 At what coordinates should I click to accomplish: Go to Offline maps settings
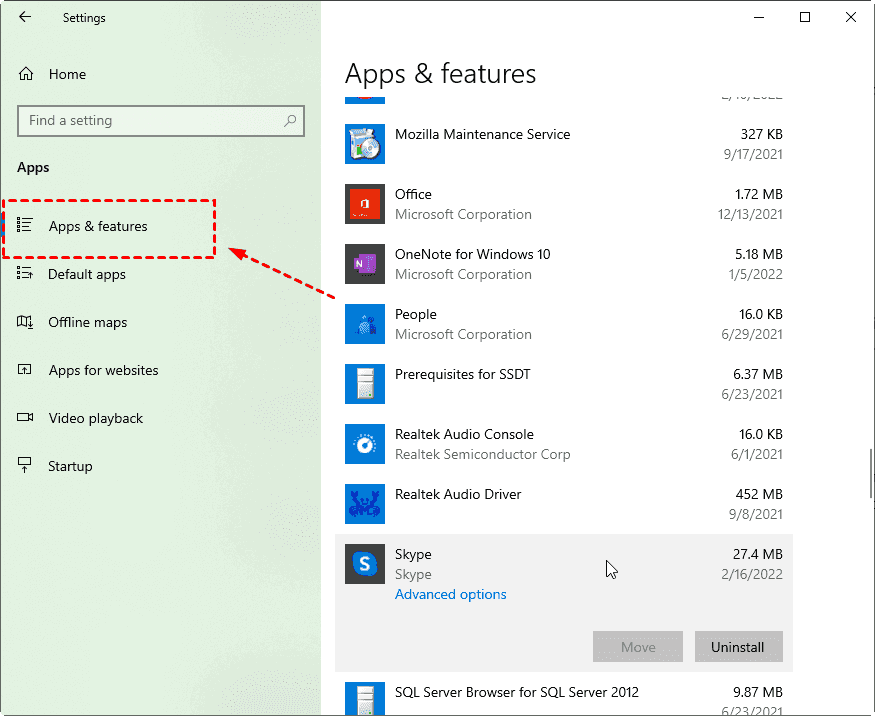coord(88,322)
